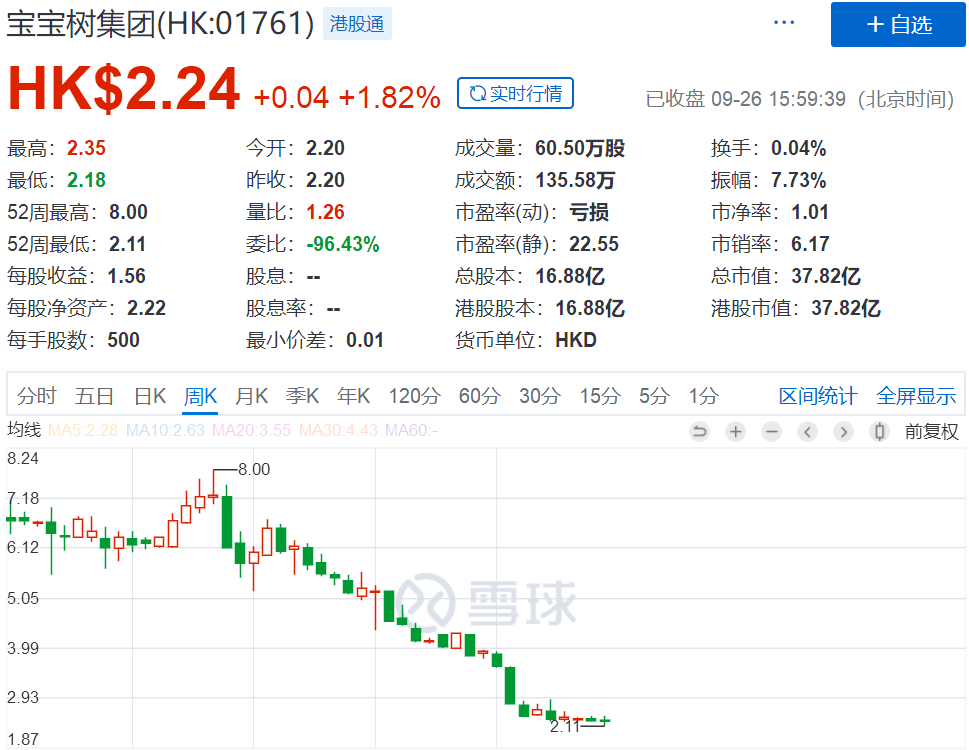Toggle the MA10:2.63 moving average legend
The image size is (969, 750).
[165, 430]
